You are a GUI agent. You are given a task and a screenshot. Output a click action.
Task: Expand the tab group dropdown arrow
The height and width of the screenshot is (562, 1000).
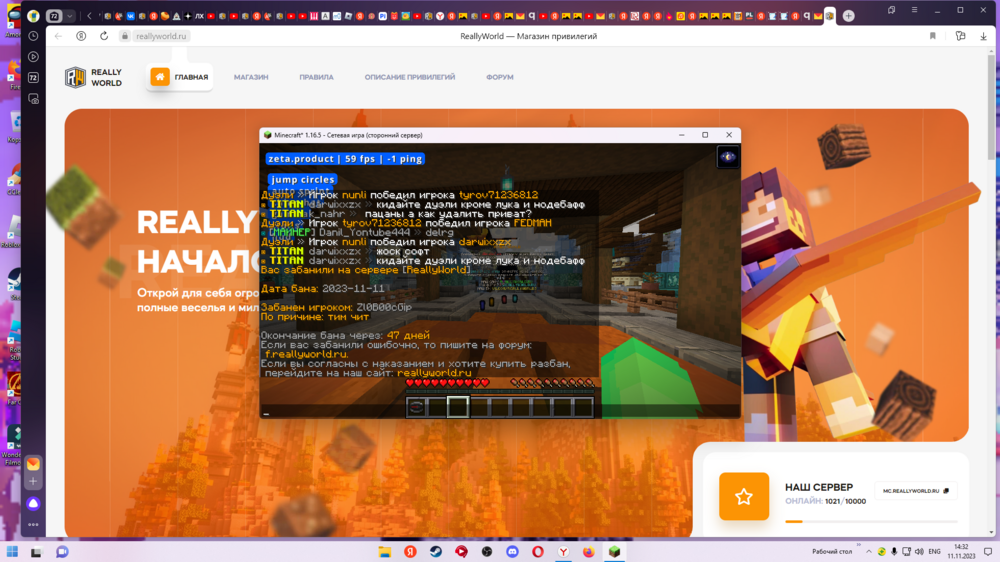click(x=70, y=16)
